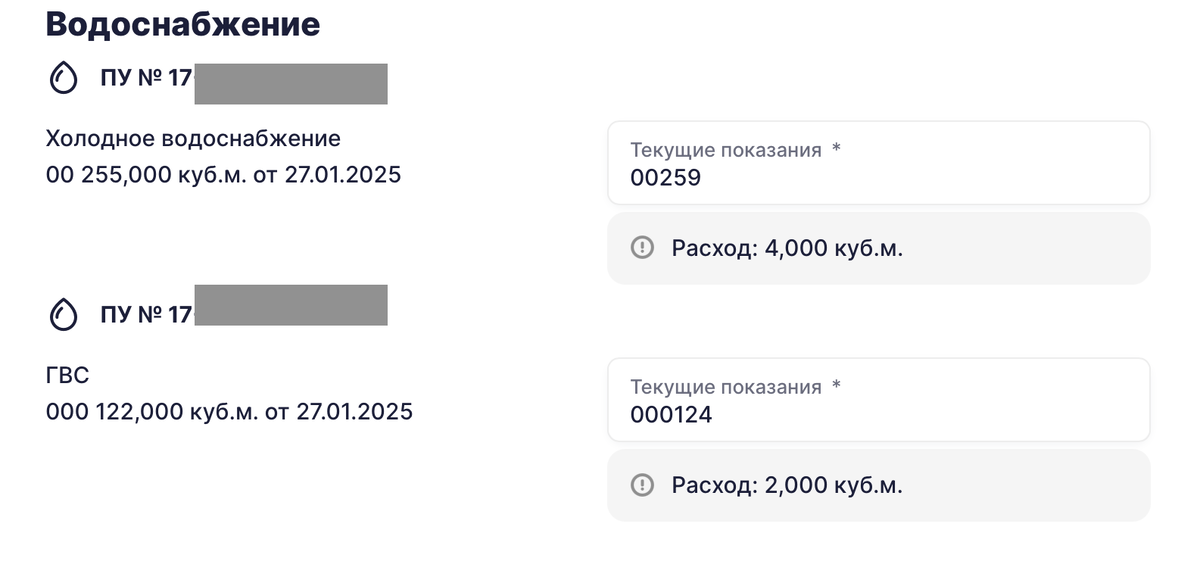Click previous reading 00 255,000 куб.м. от 27.01.2025
The width and height of the screenshot is (1200, 583).
click(223, 175)
